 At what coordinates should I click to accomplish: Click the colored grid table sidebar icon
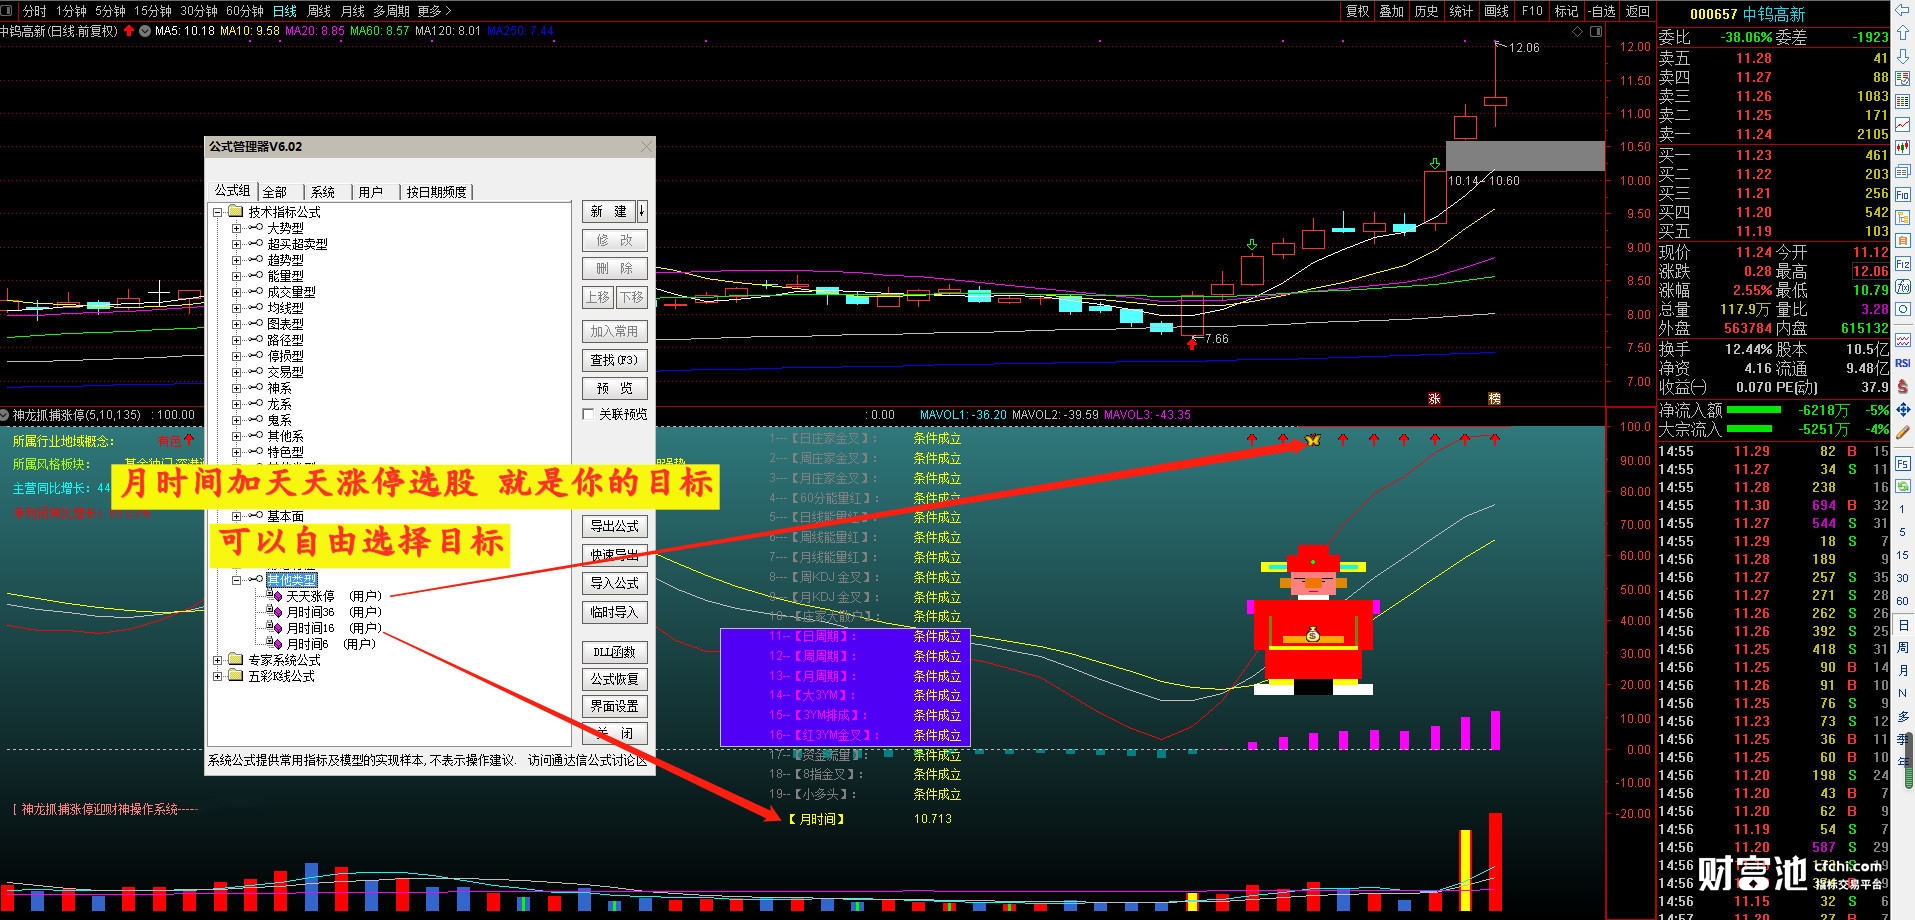tap(1902, 102)
